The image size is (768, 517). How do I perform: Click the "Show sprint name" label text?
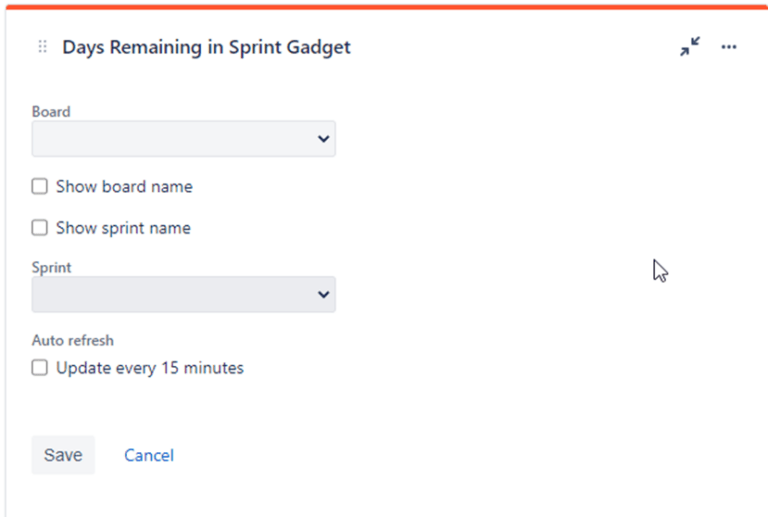(123, 227)
